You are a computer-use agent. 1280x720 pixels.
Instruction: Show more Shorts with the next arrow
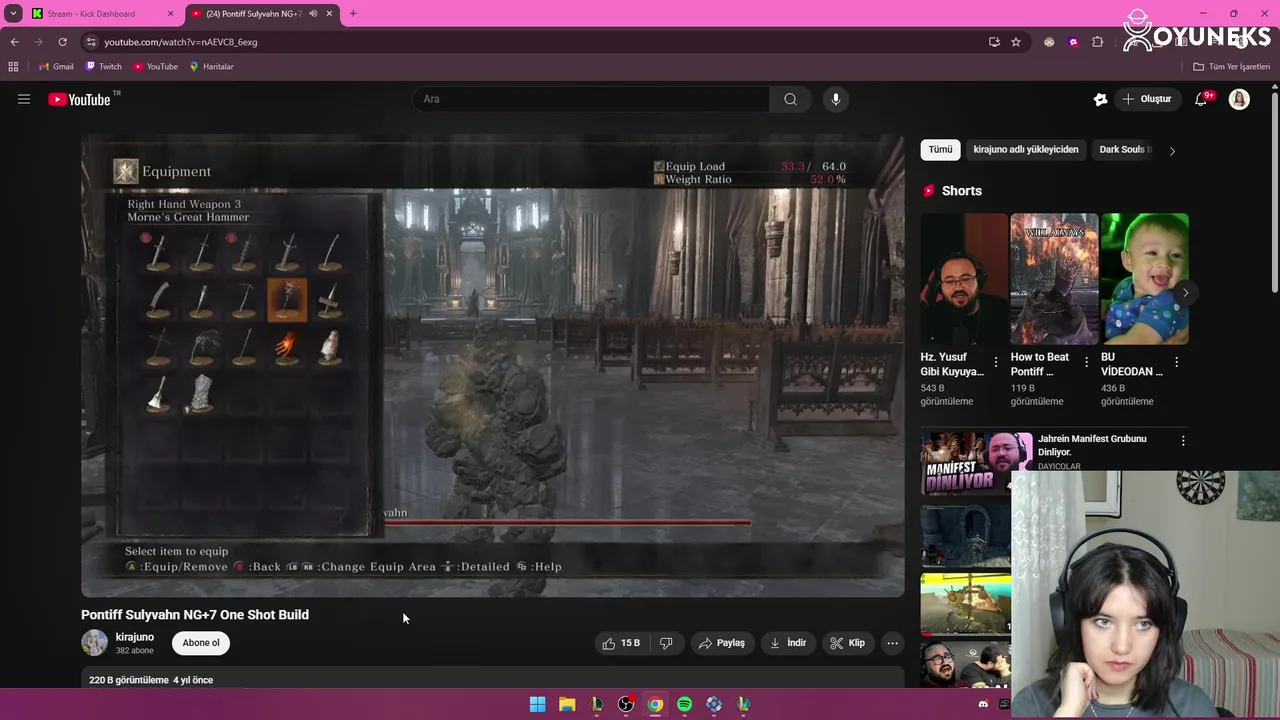(x=1185, y=292)
